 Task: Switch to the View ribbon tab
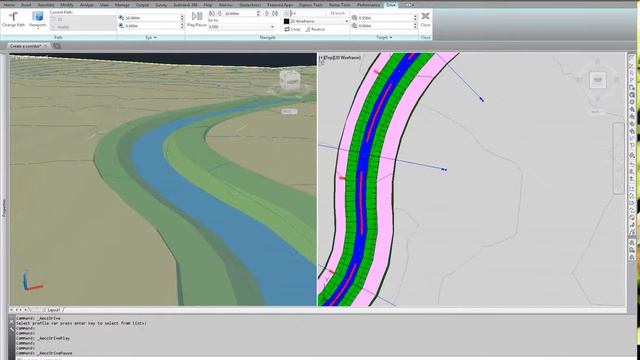pos(104,5)
